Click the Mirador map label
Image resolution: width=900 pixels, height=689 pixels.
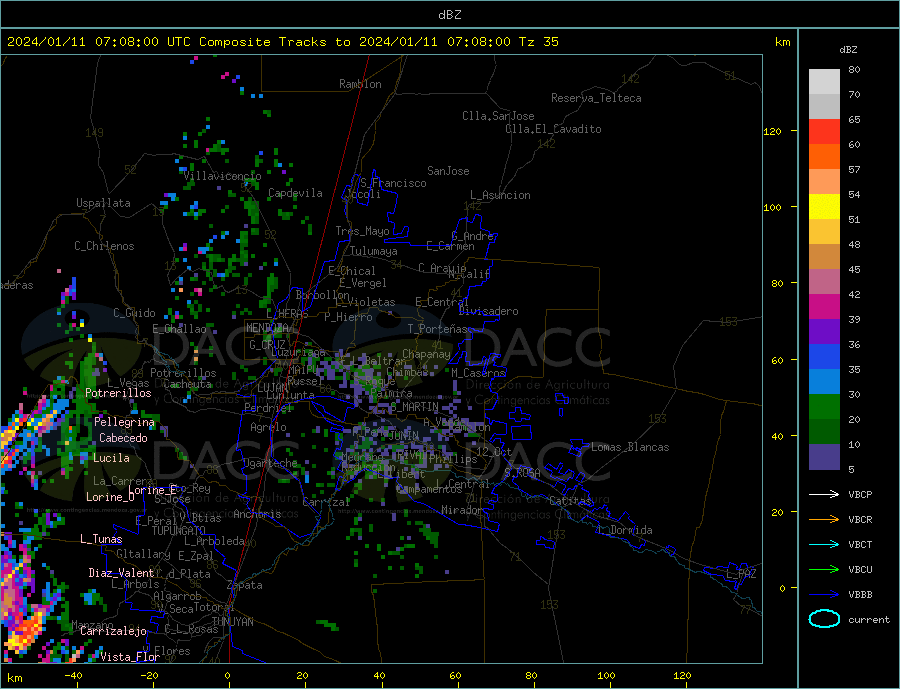(463, 510)
